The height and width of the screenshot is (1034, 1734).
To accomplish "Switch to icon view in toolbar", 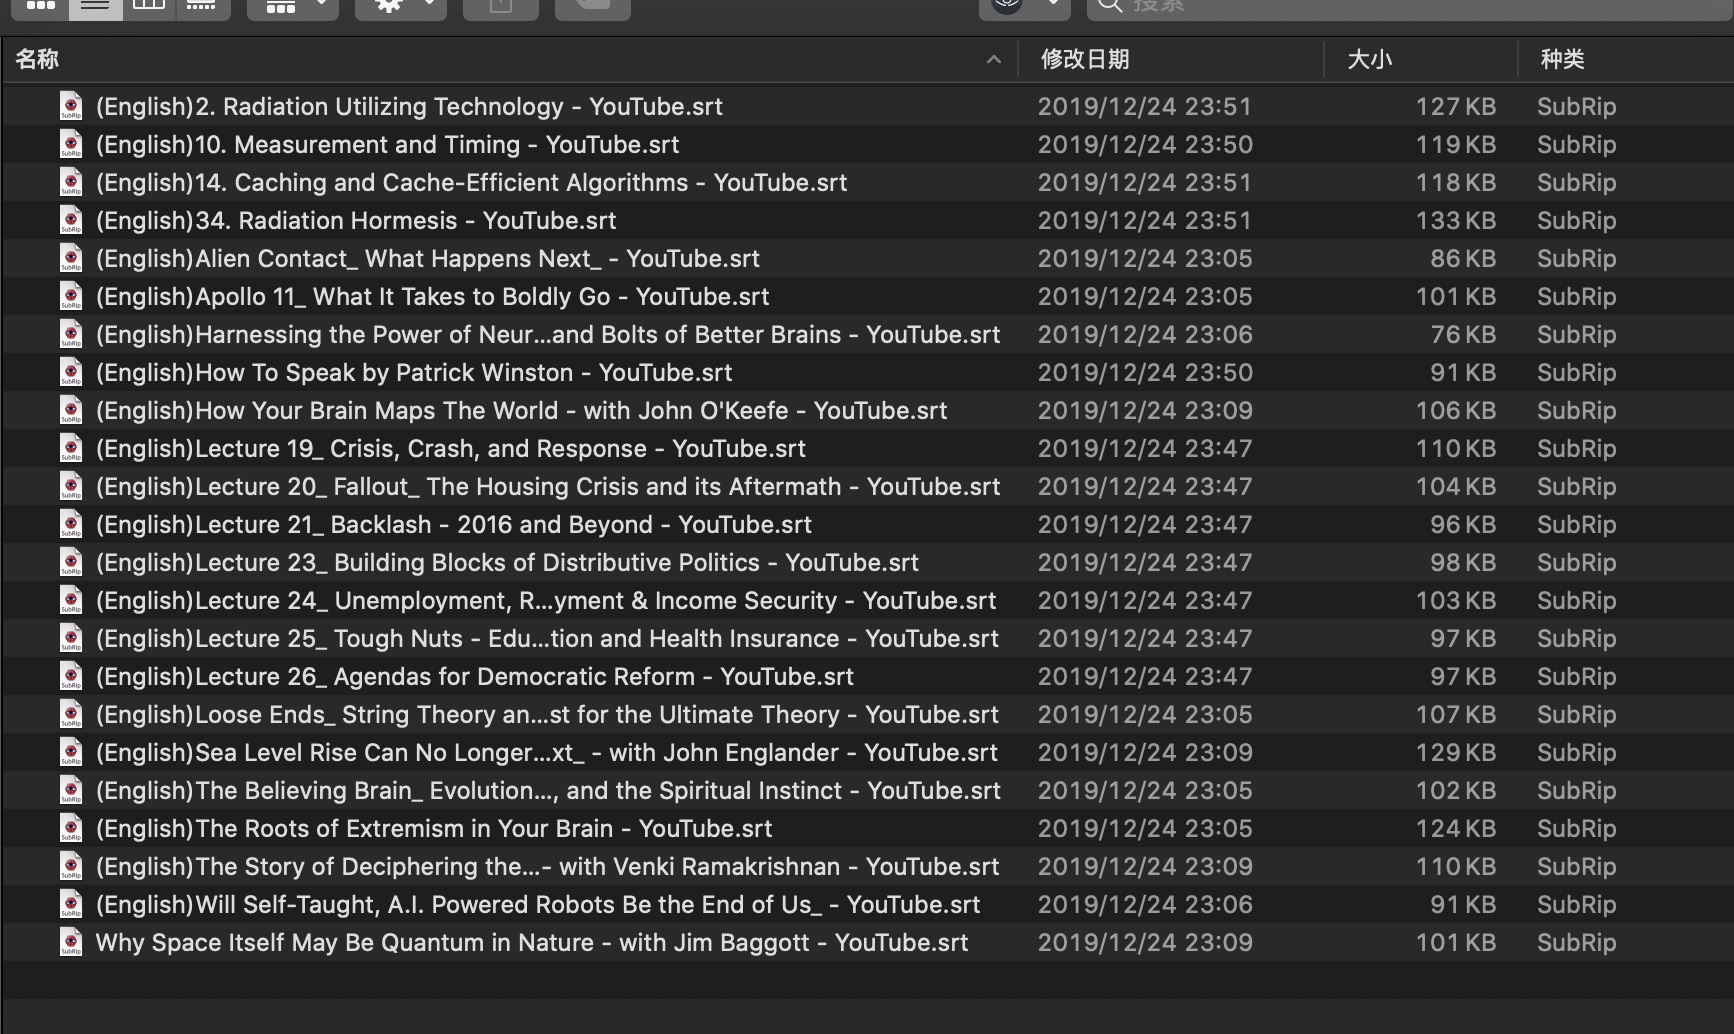I will (41, 6).
